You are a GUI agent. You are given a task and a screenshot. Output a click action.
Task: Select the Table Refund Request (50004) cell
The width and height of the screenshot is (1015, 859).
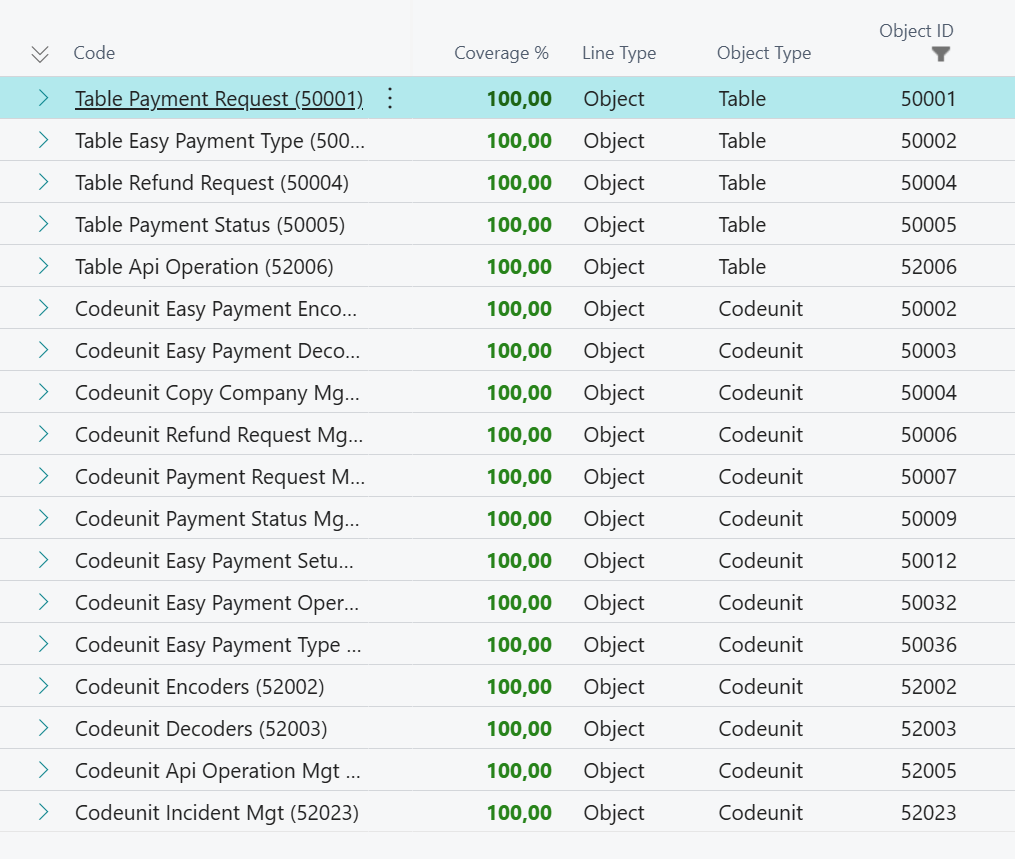click(x=212, y=183)
